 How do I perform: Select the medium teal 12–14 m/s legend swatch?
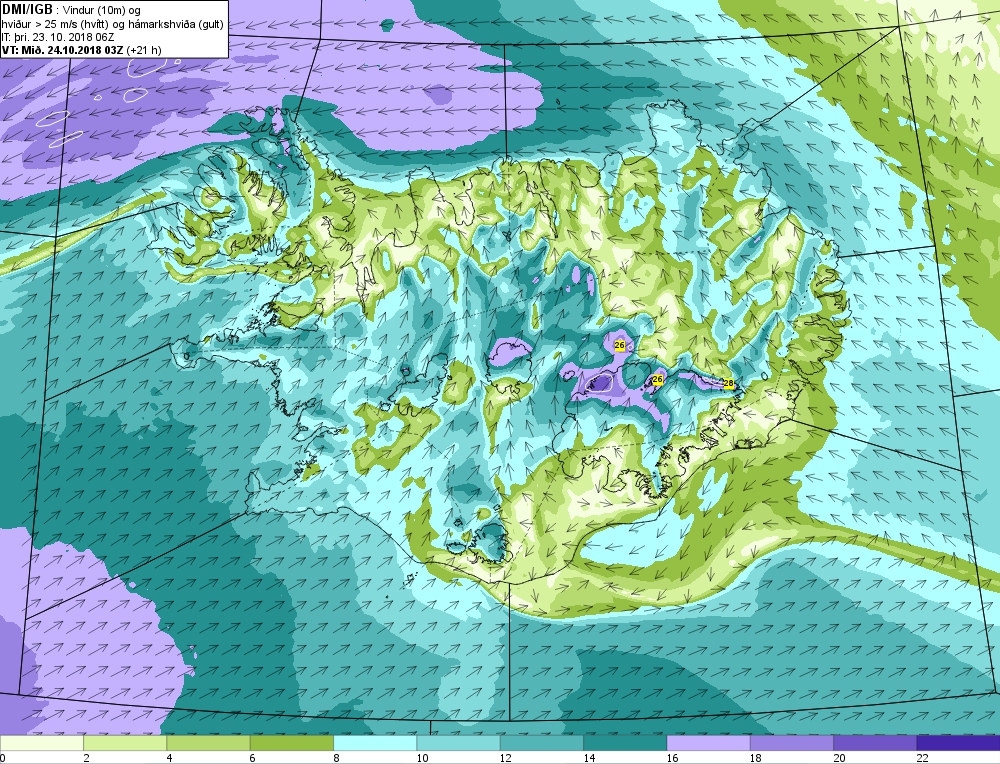click(541, 743)
